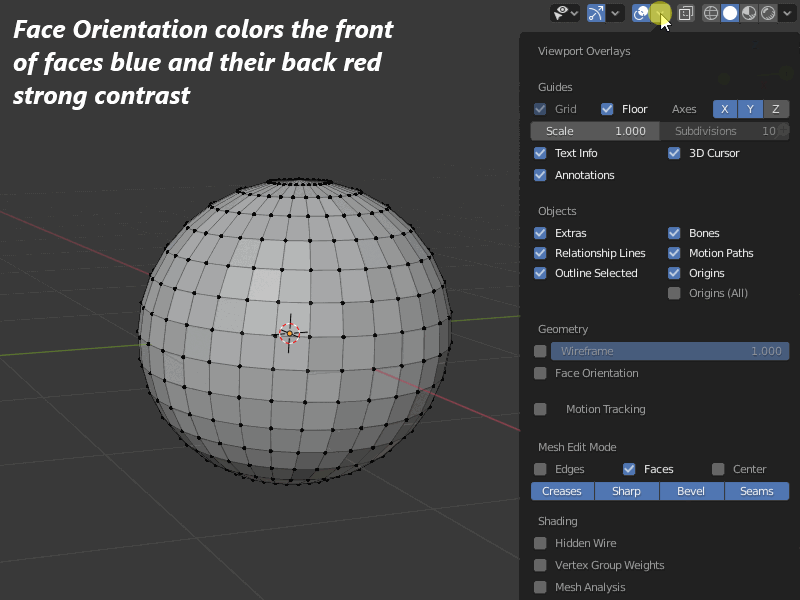The width and height of the screenshot is (800, 600).
Task: Toggle the viewport Overlays icon
Action: (638, 13)
